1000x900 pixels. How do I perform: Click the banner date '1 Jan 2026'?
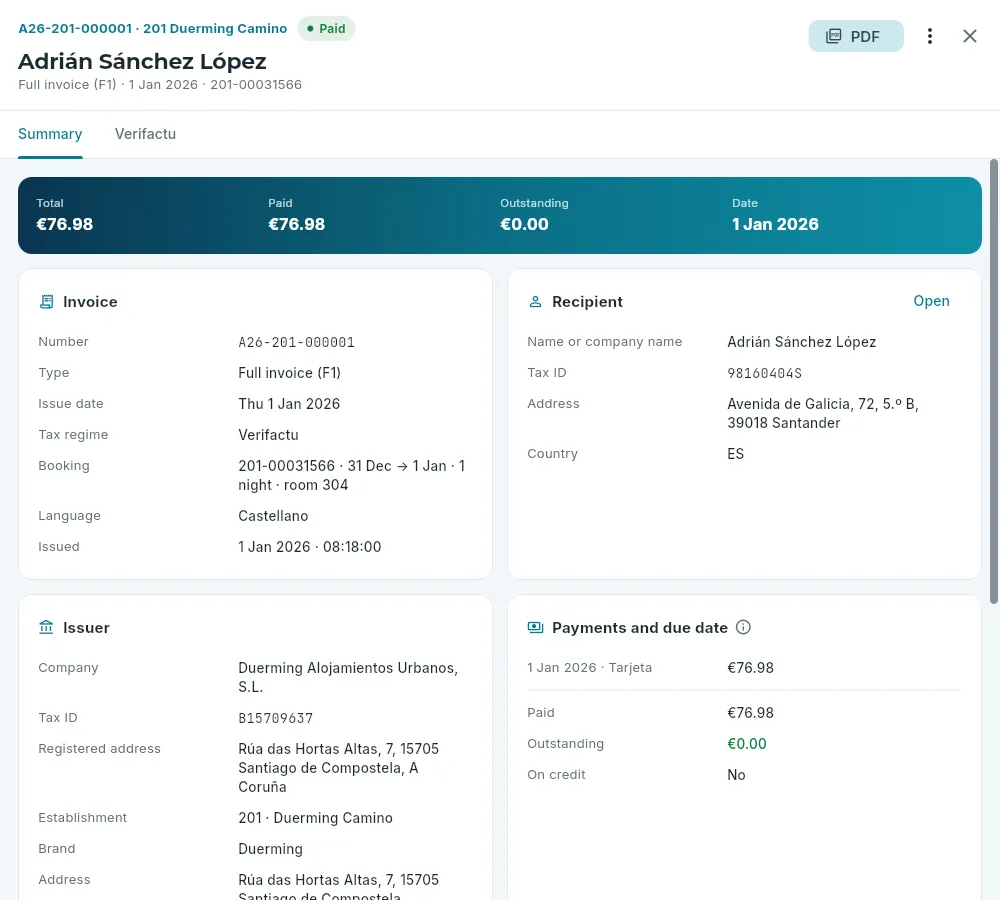775,224
